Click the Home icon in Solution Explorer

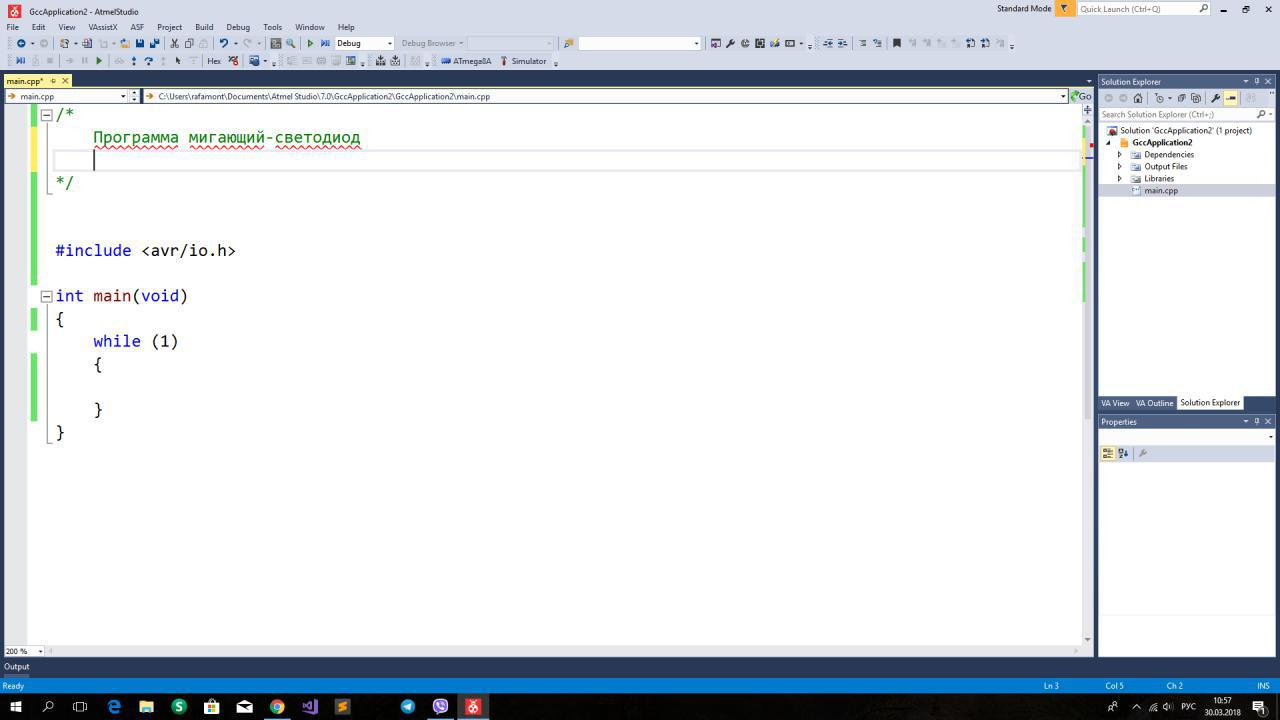(x=1137, y=98)
